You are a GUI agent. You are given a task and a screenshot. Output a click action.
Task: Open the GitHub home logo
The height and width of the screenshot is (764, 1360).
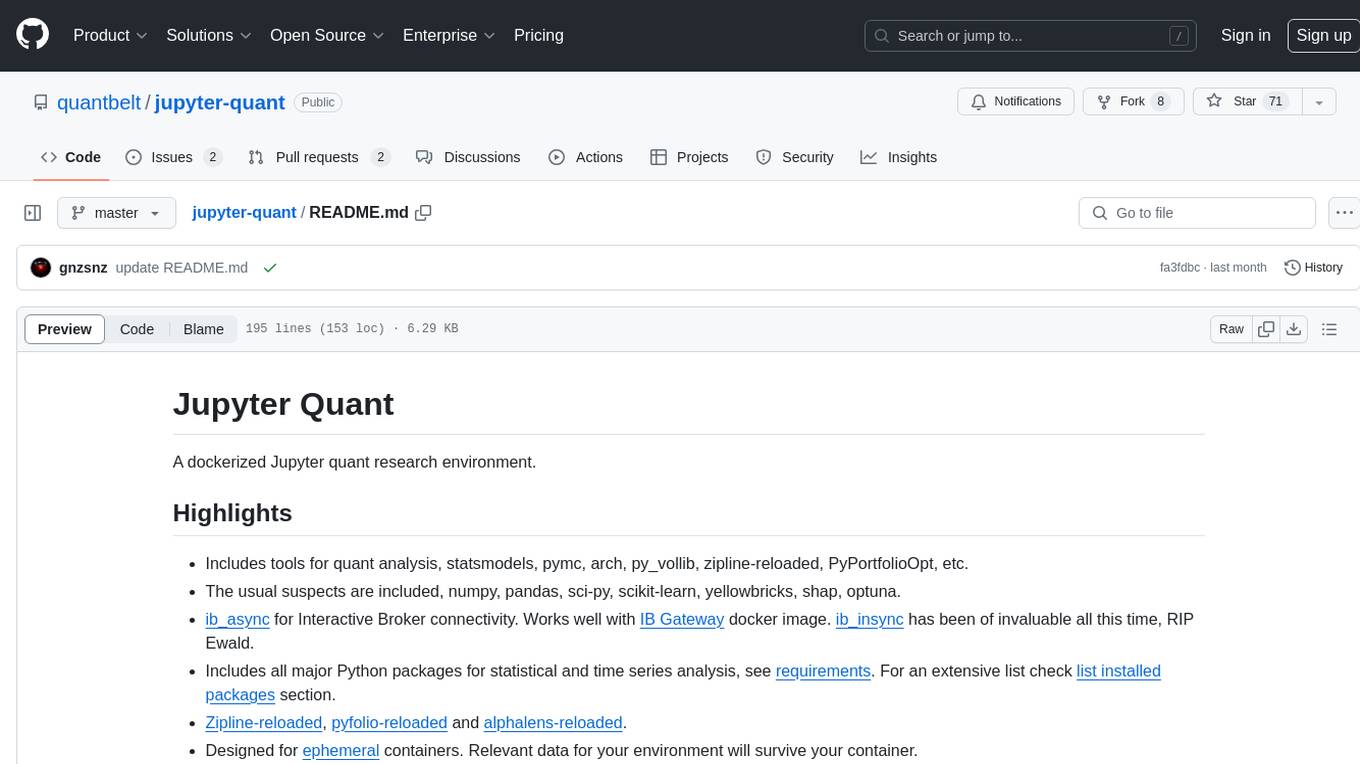click(x=32, y=35)
